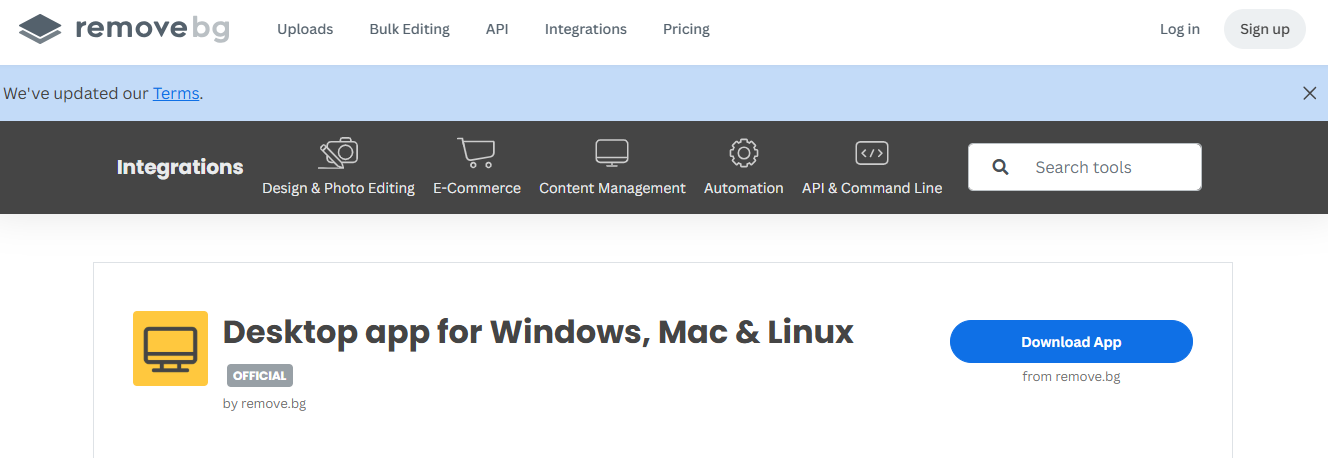
Task: Choose the Content Management monitor icon
Action: coord(612,153)
